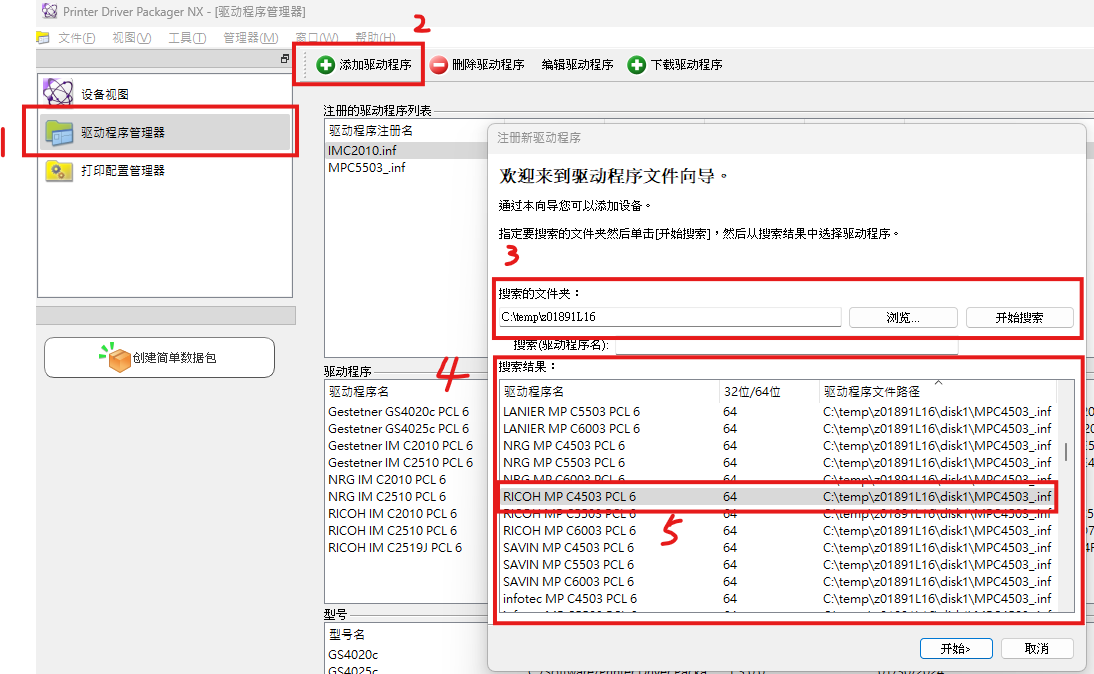
Task: Select NRG IM C2010 PCL 6 in driver list
Action: click(x=407, y=479)
